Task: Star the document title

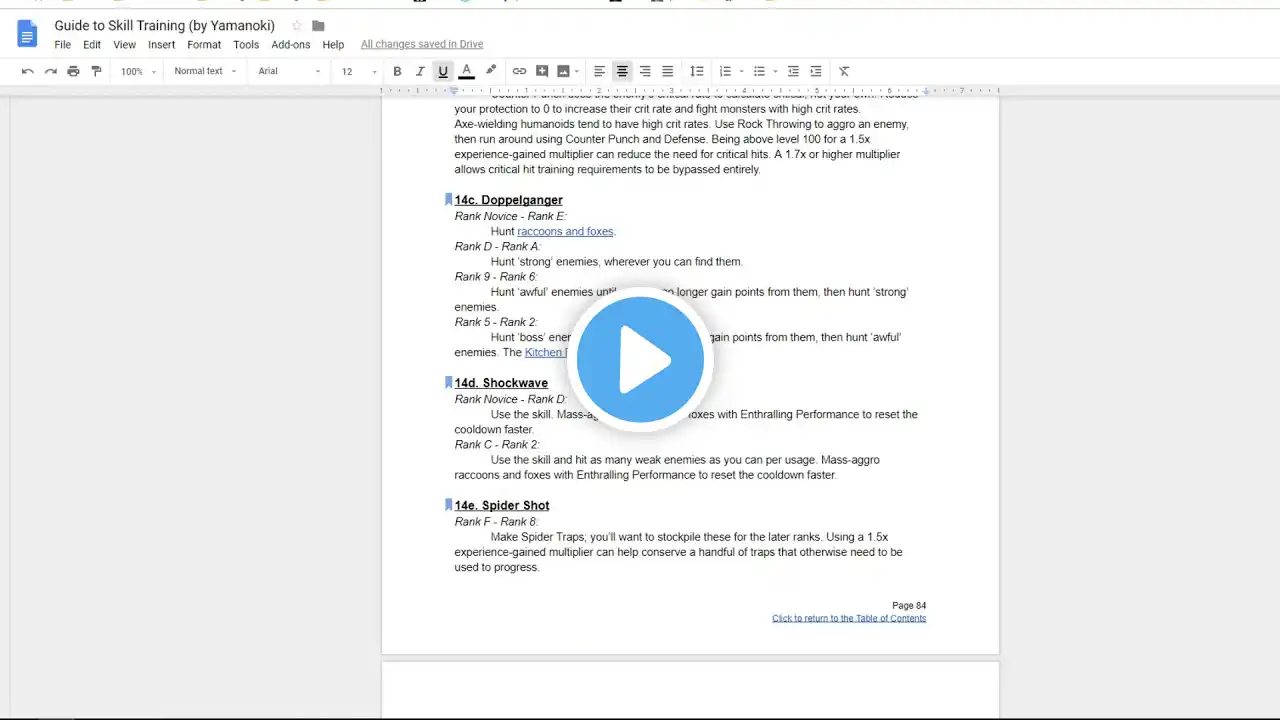Action: click(x=296, y=26)
